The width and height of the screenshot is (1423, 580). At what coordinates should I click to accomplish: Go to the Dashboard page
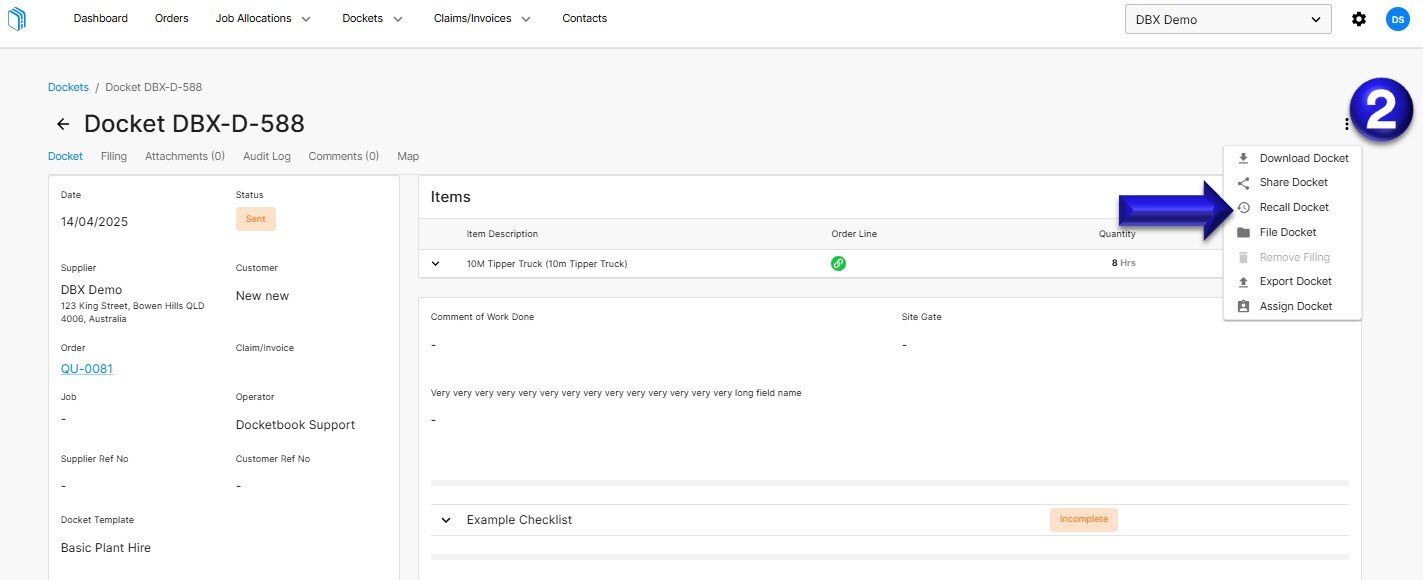tap(101, 18)
